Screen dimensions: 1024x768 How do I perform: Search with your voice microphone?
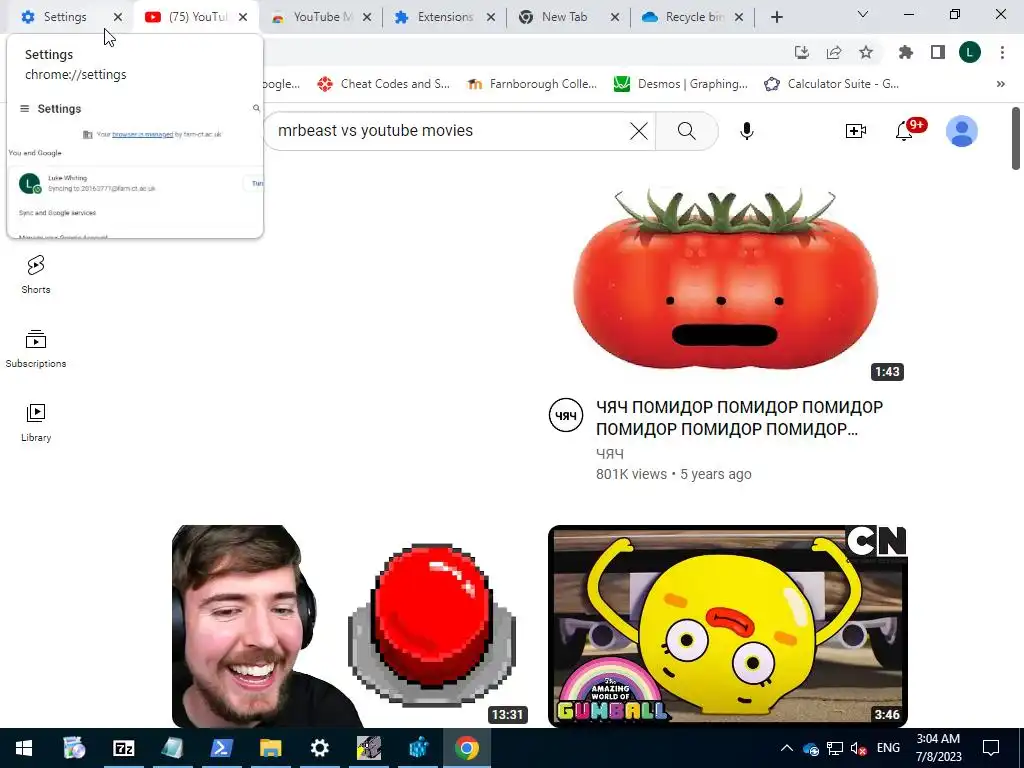coord(746,131)
